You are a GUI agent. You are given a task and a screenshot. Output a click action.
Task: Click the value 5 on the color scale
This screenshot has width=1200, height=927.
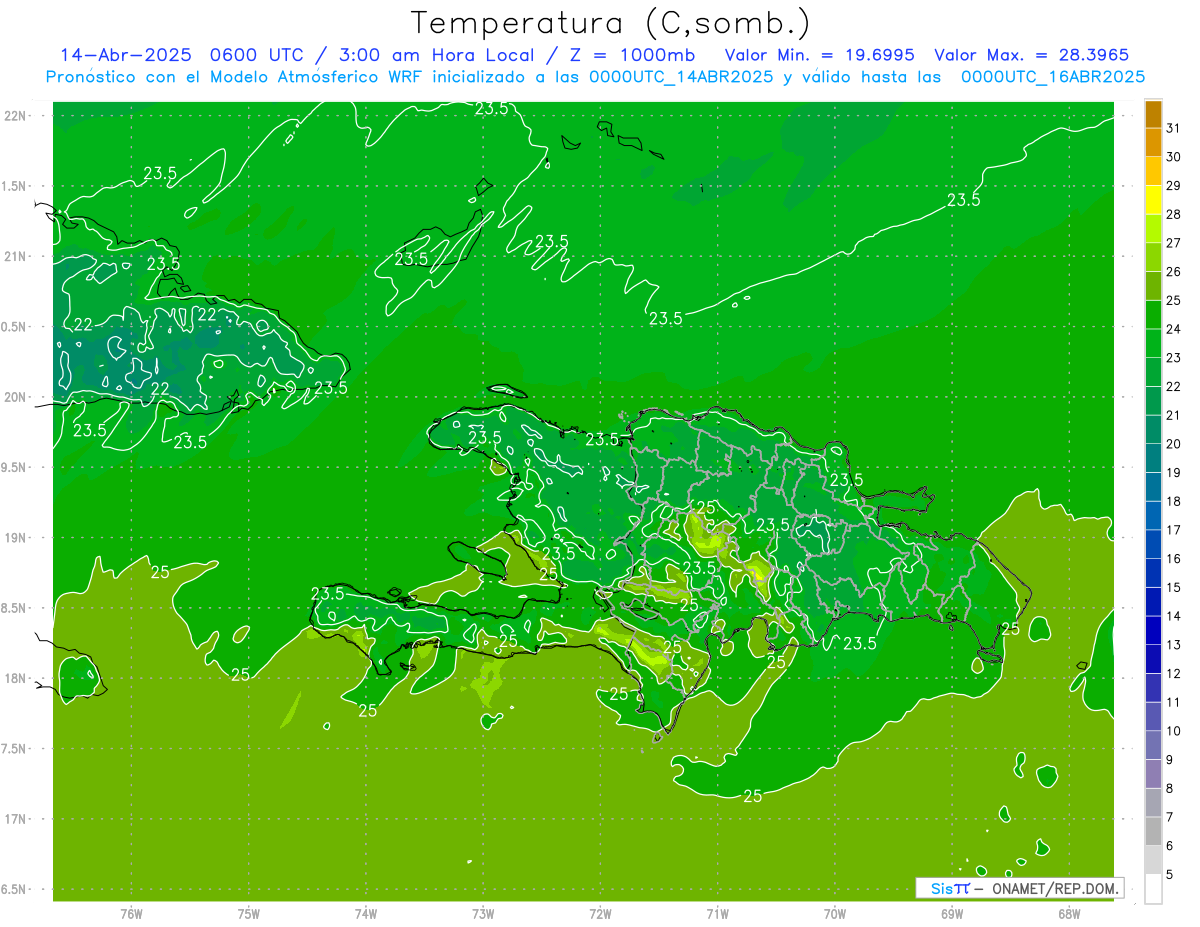coord(1171,875)
